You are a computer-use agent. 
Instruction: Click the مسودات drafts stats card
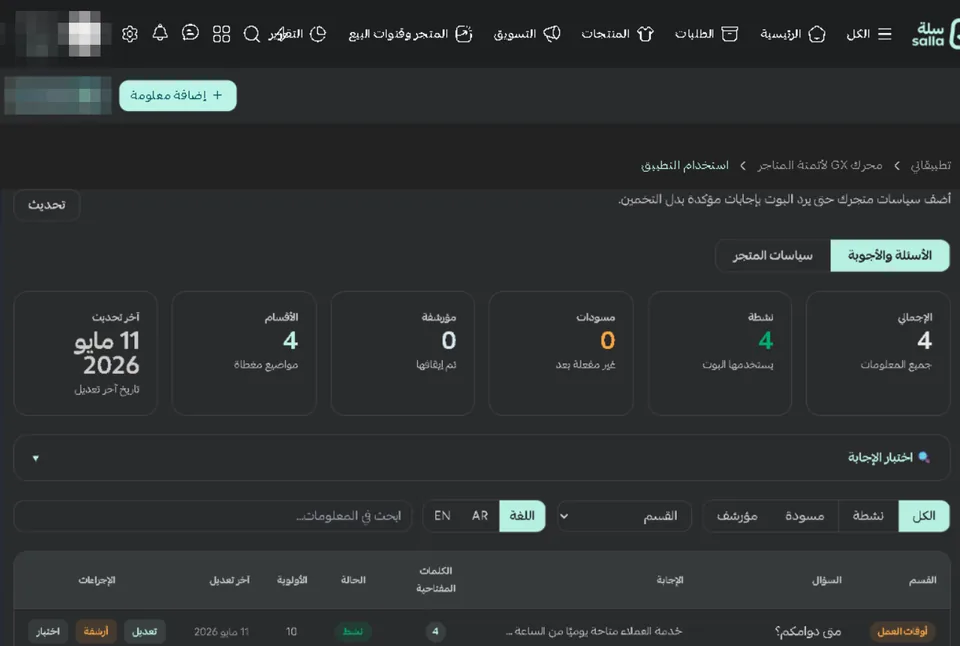tap(561, 353)
